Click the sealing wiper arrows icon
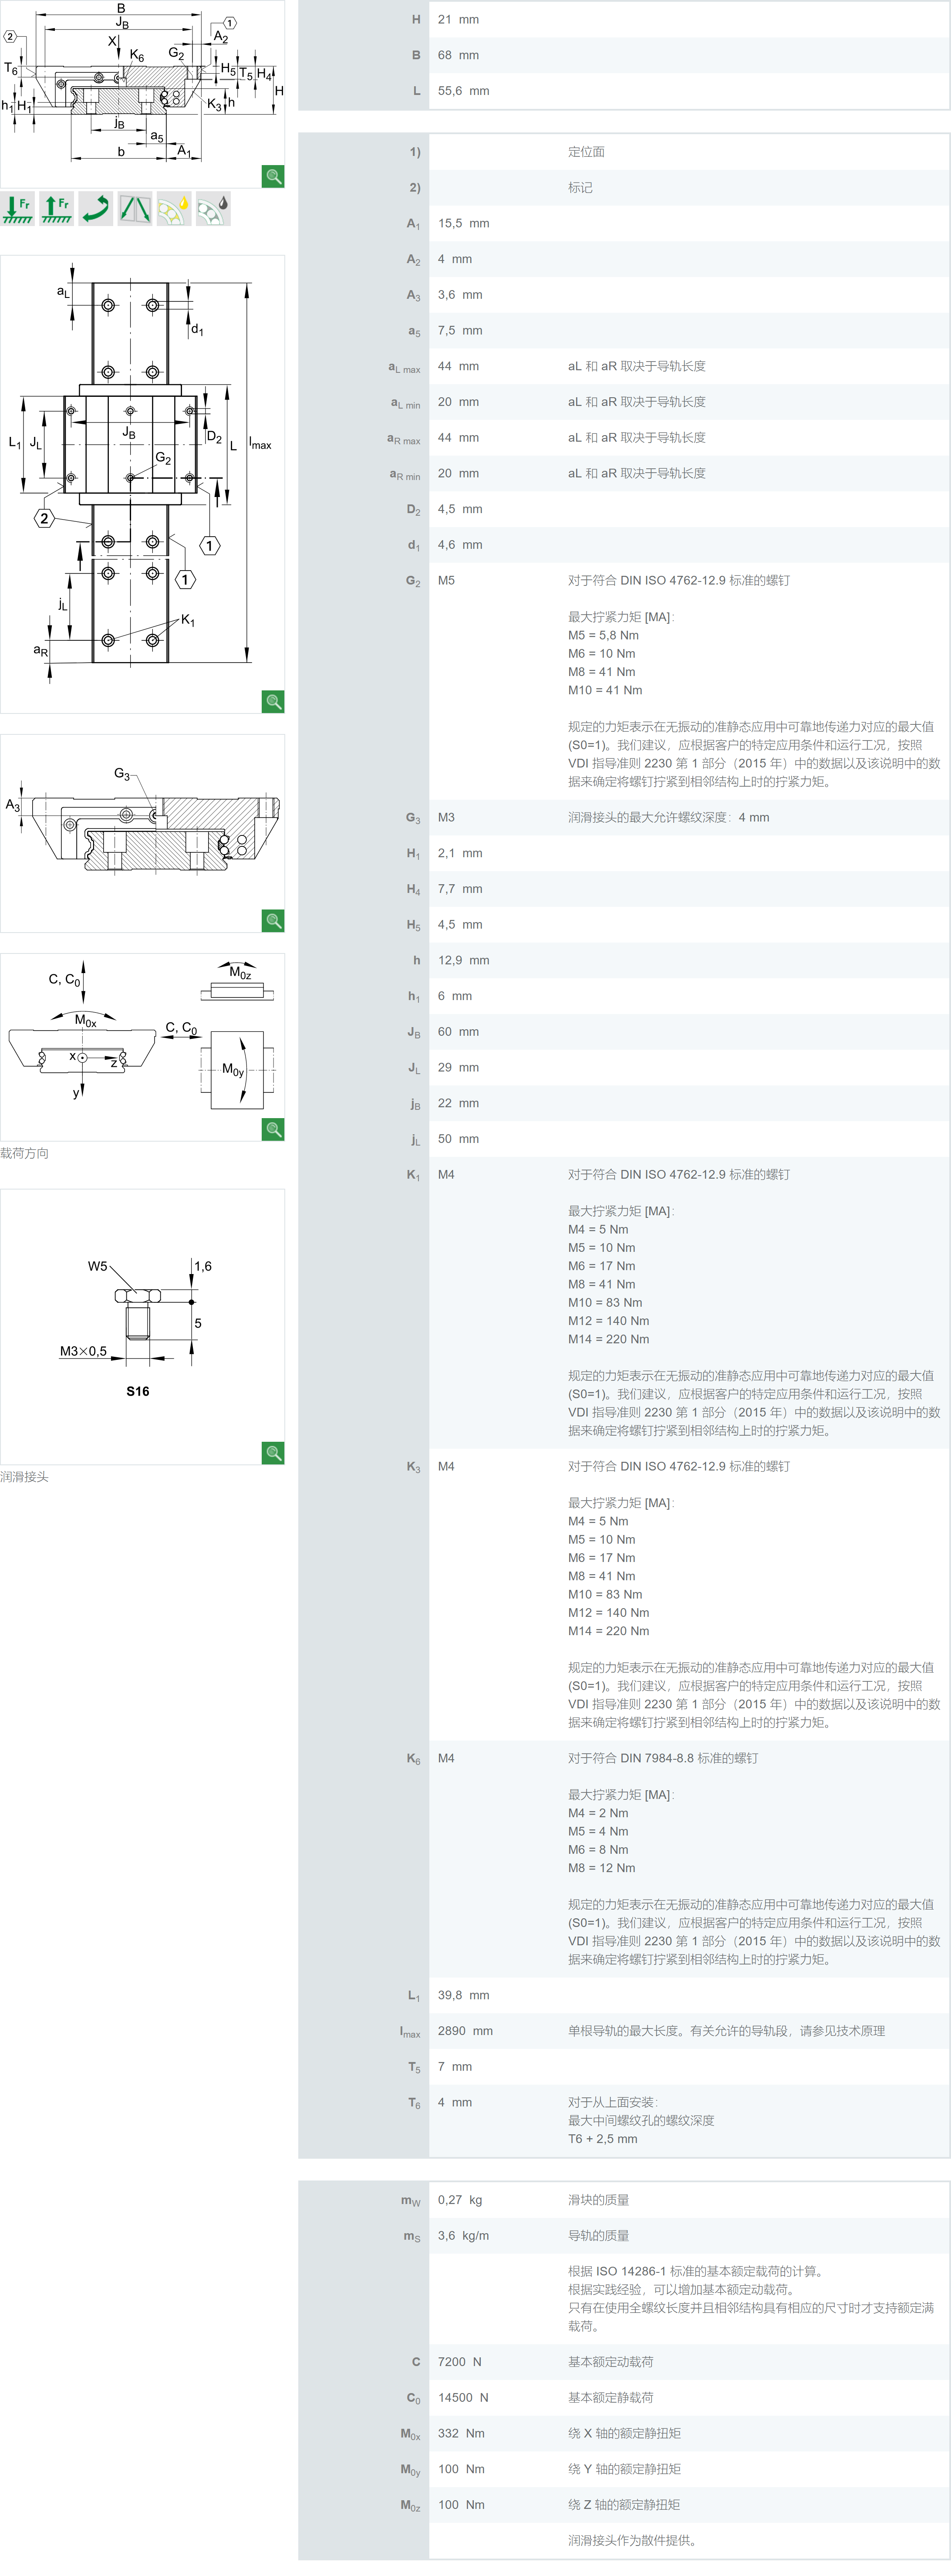 click(x=134, y=208)
